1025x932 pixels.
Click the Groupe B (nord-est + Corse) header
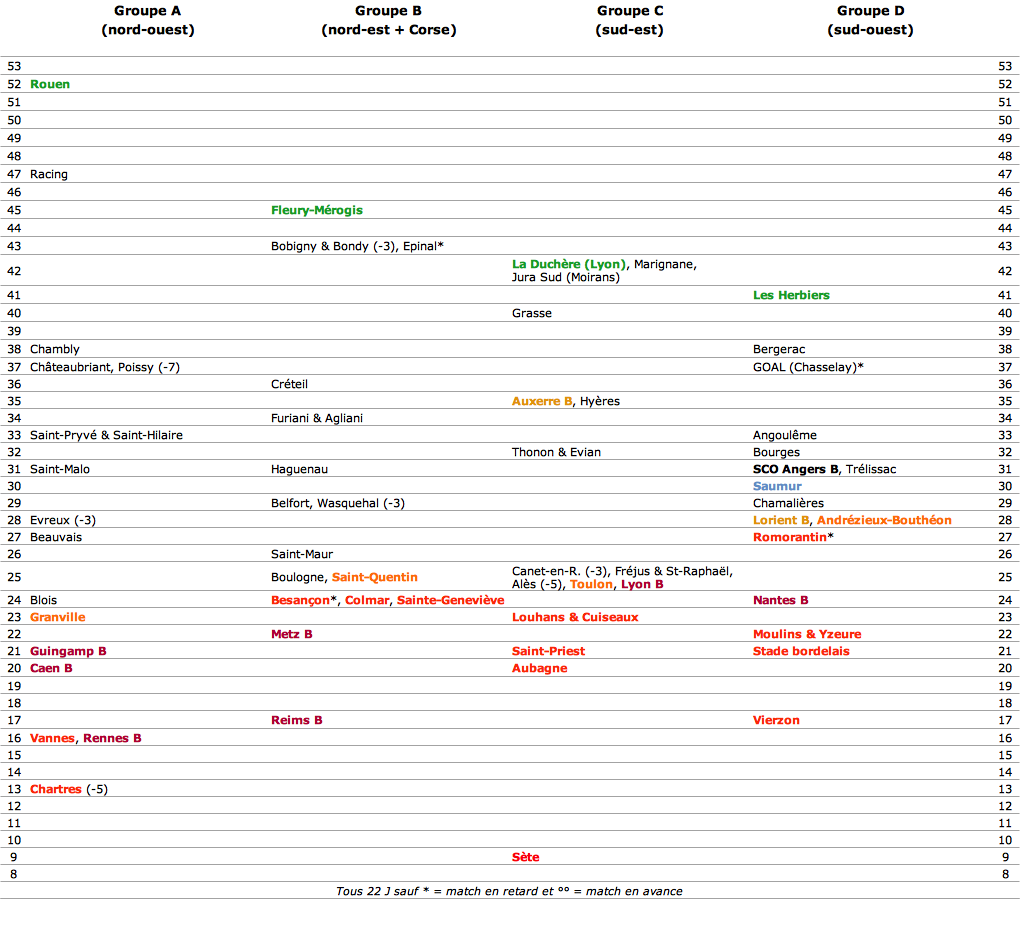[388, 20]
